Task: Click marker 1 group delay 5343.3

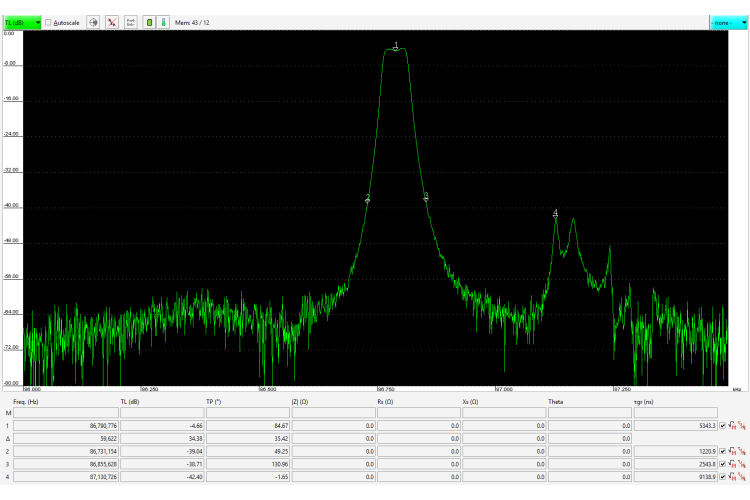Action: [675, 425]
